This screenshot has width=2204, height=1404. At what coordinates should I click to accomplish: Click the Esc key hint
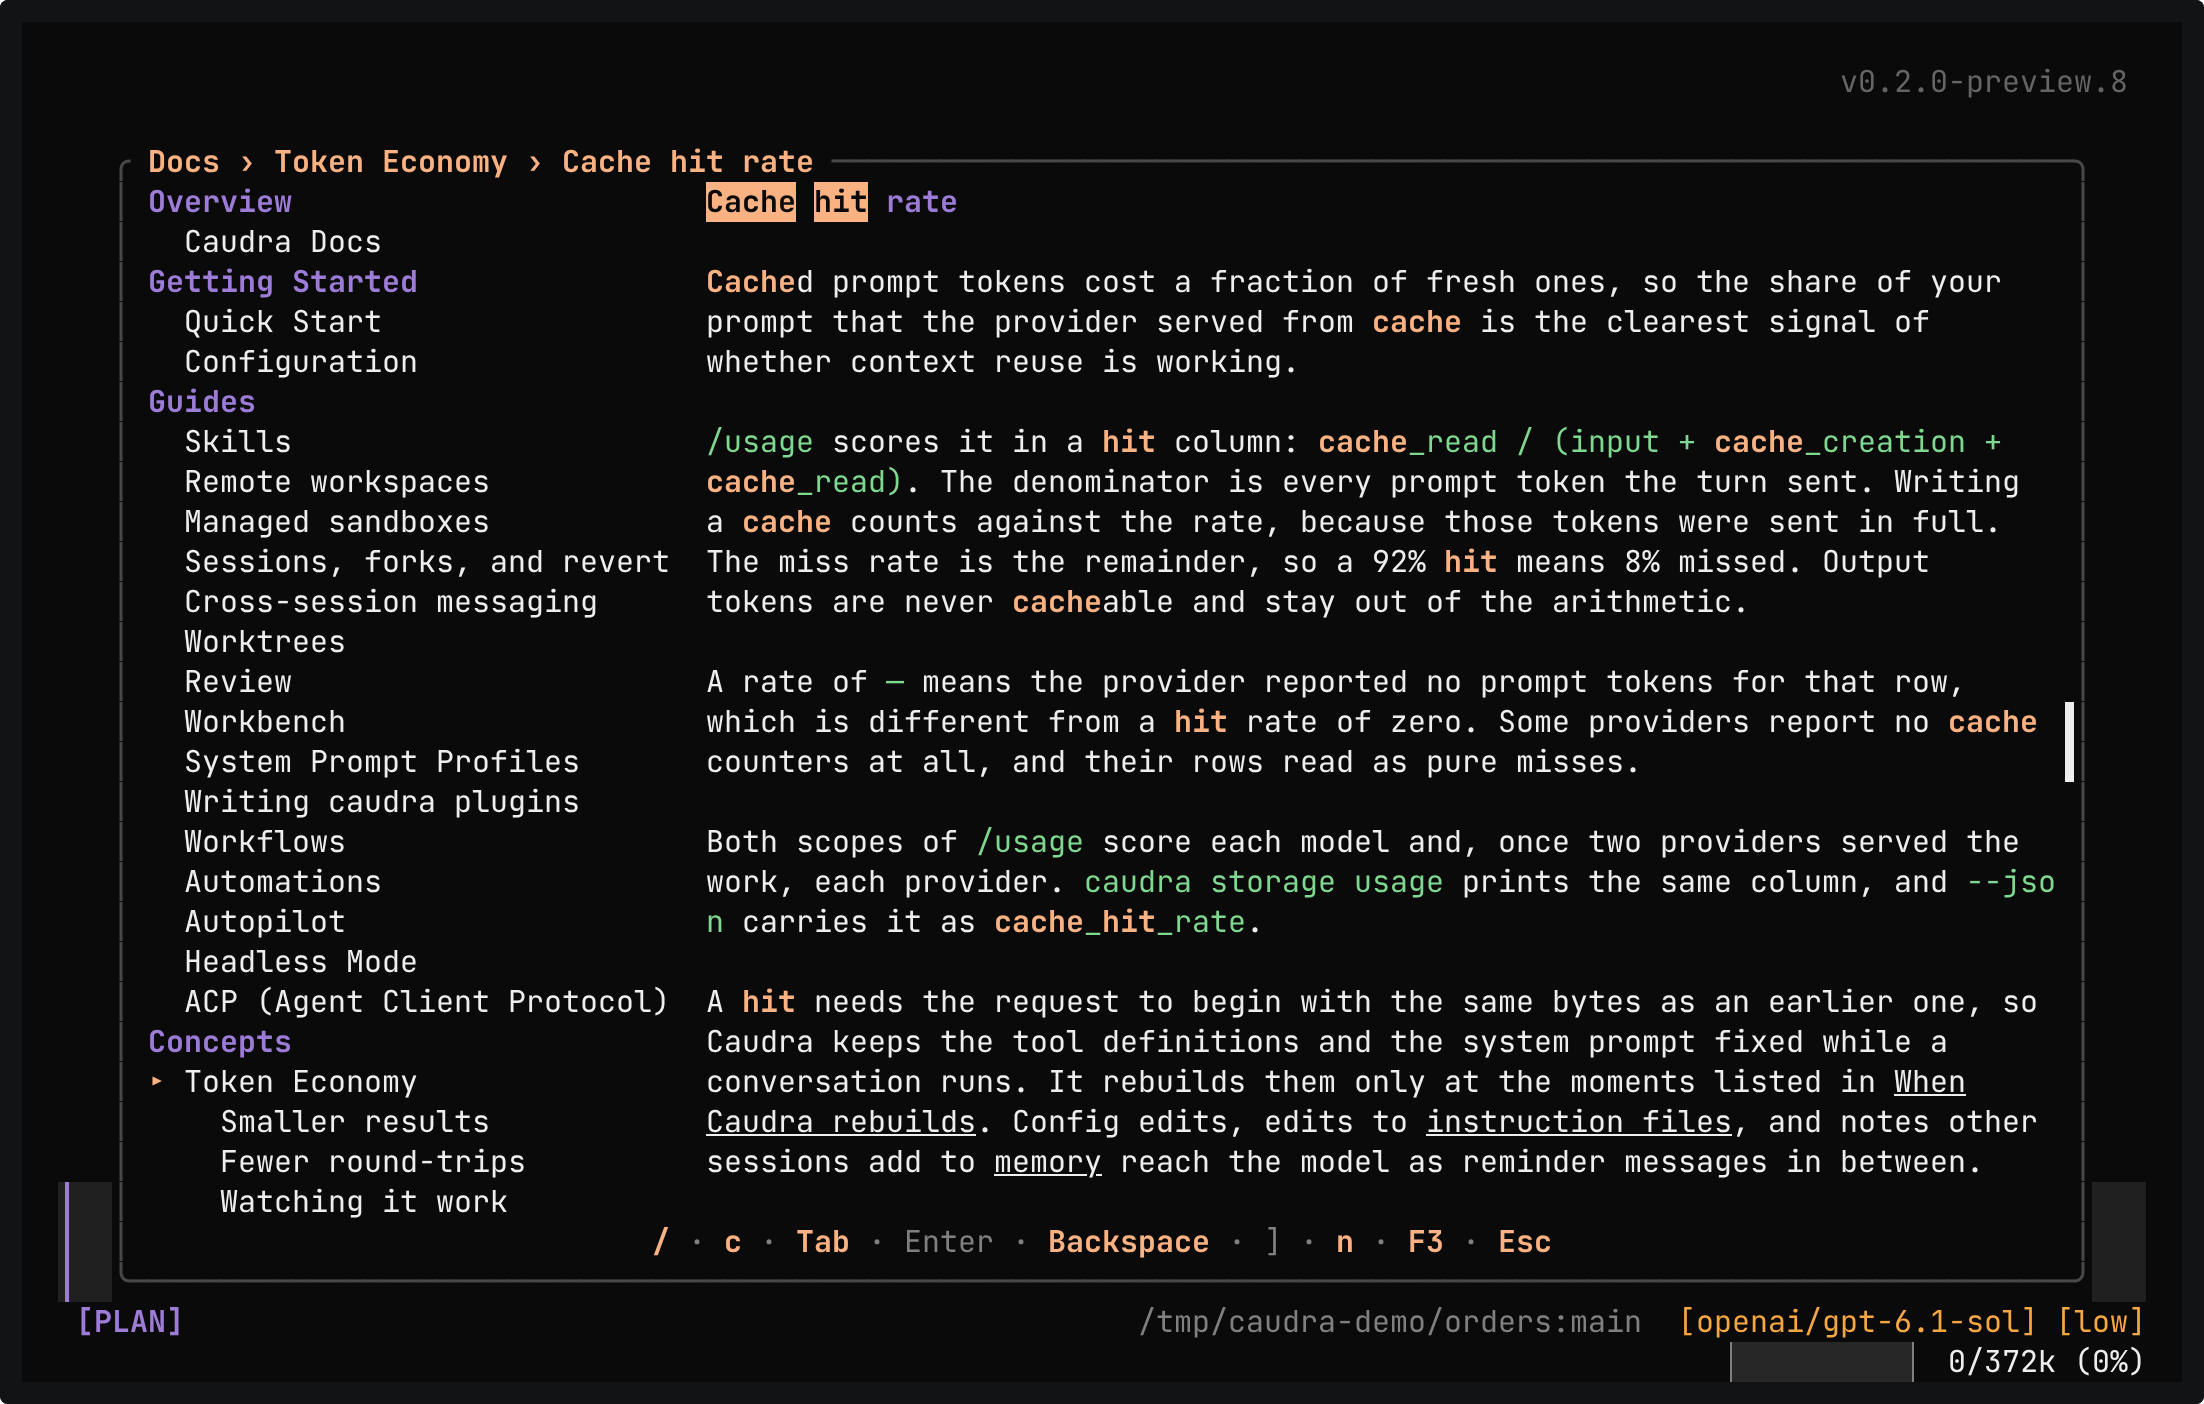tap(1525, 1242)
